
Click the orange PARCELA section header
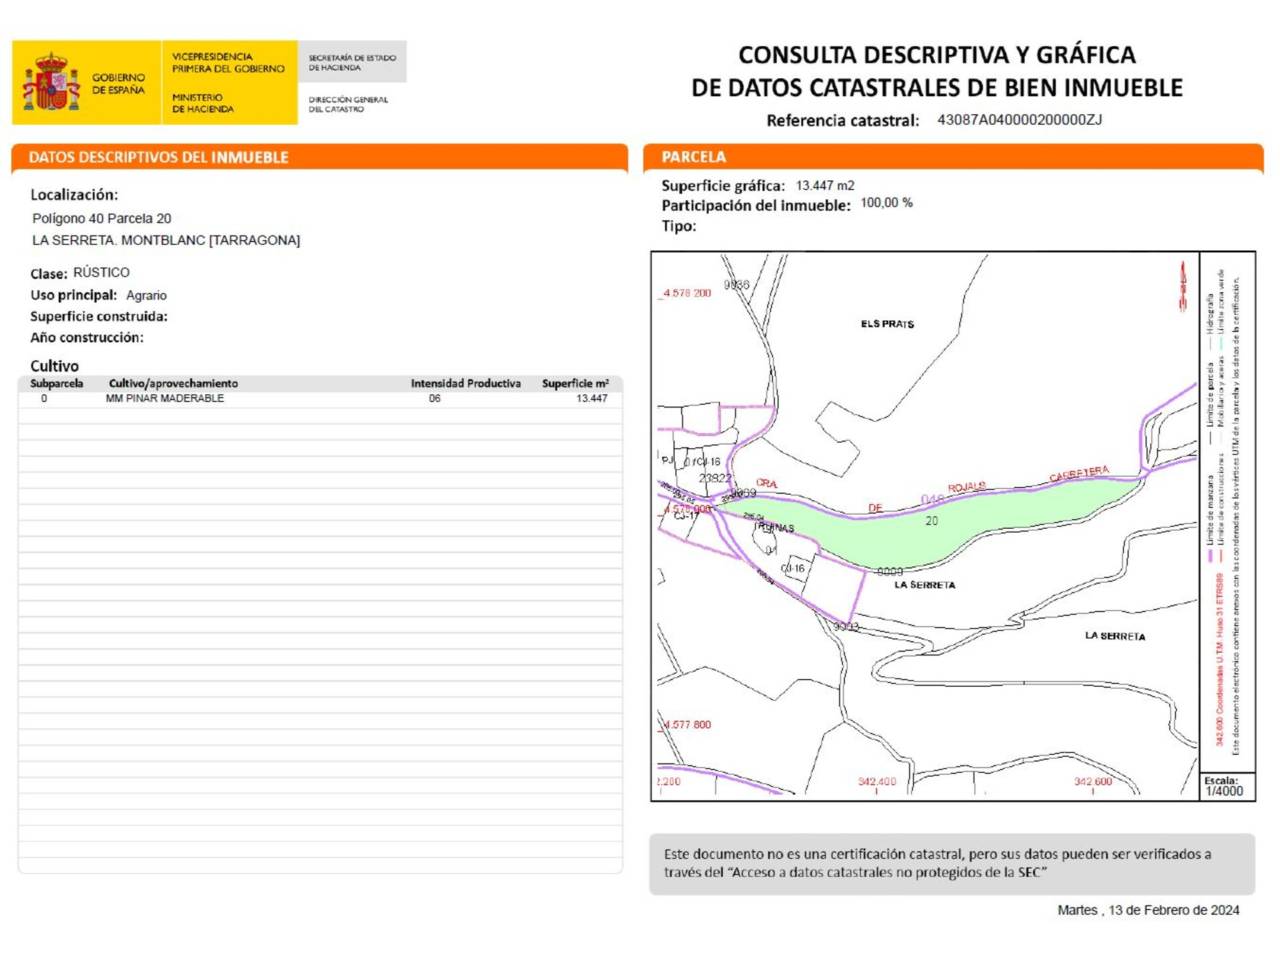pyautogui.click(x=694, y=157)
